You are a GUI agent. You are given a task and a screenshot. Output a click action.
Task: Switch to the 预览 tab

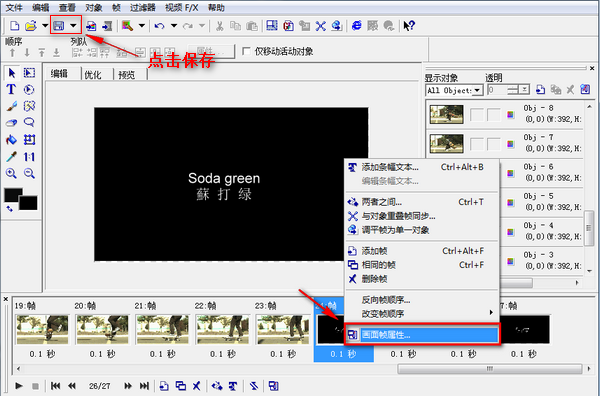coord(126,75)
